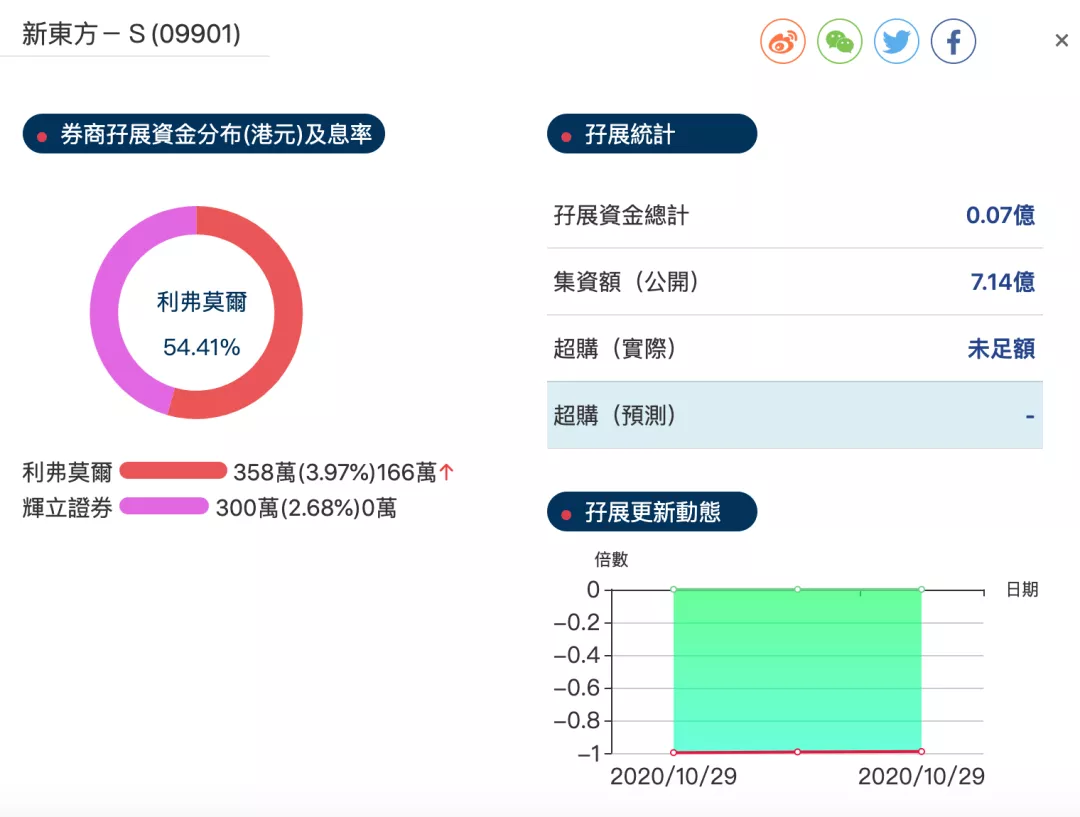The width and height of the screenshot is (1080, 817).
Task: Click the Twitter share icon
Action: pos(896,42)
